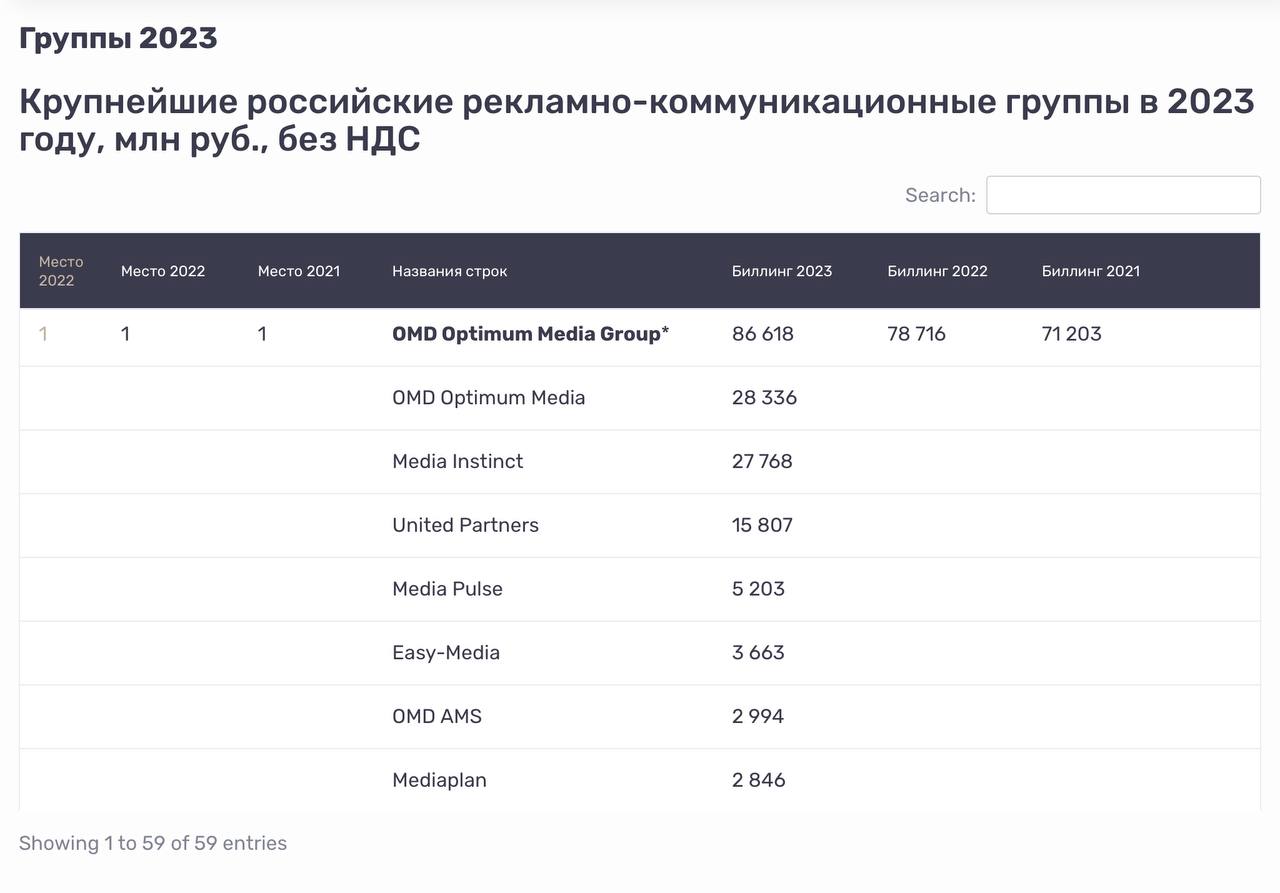
Task: Click the 86 618 billing value
Action: (762, 334)
